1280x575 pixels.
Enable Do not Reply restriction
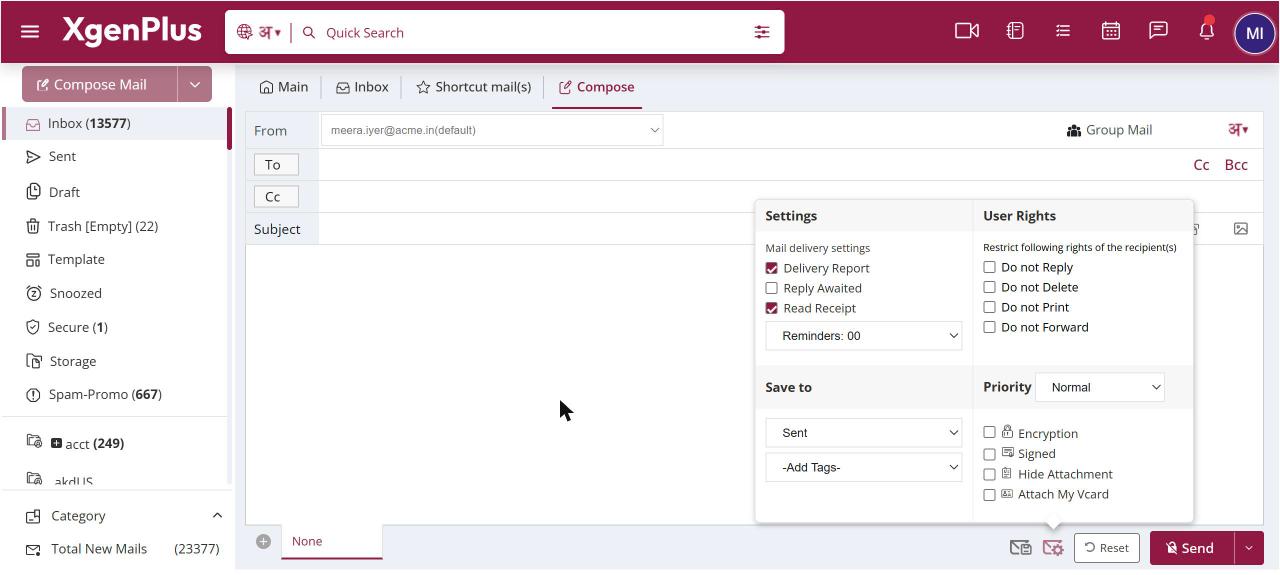click(989, 267)
